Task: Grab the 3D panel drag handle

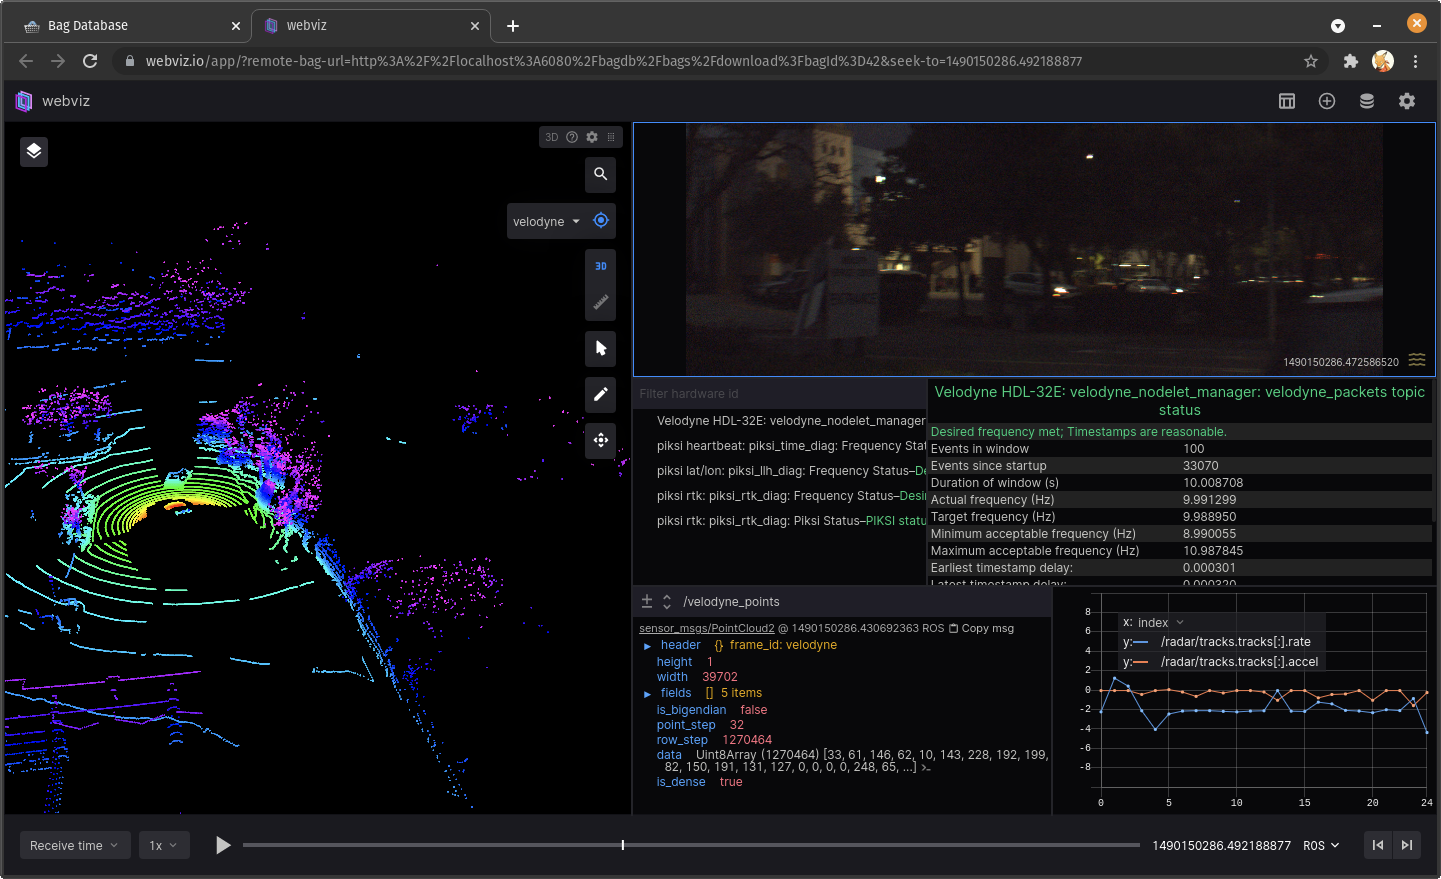Action: coord(611,137)
